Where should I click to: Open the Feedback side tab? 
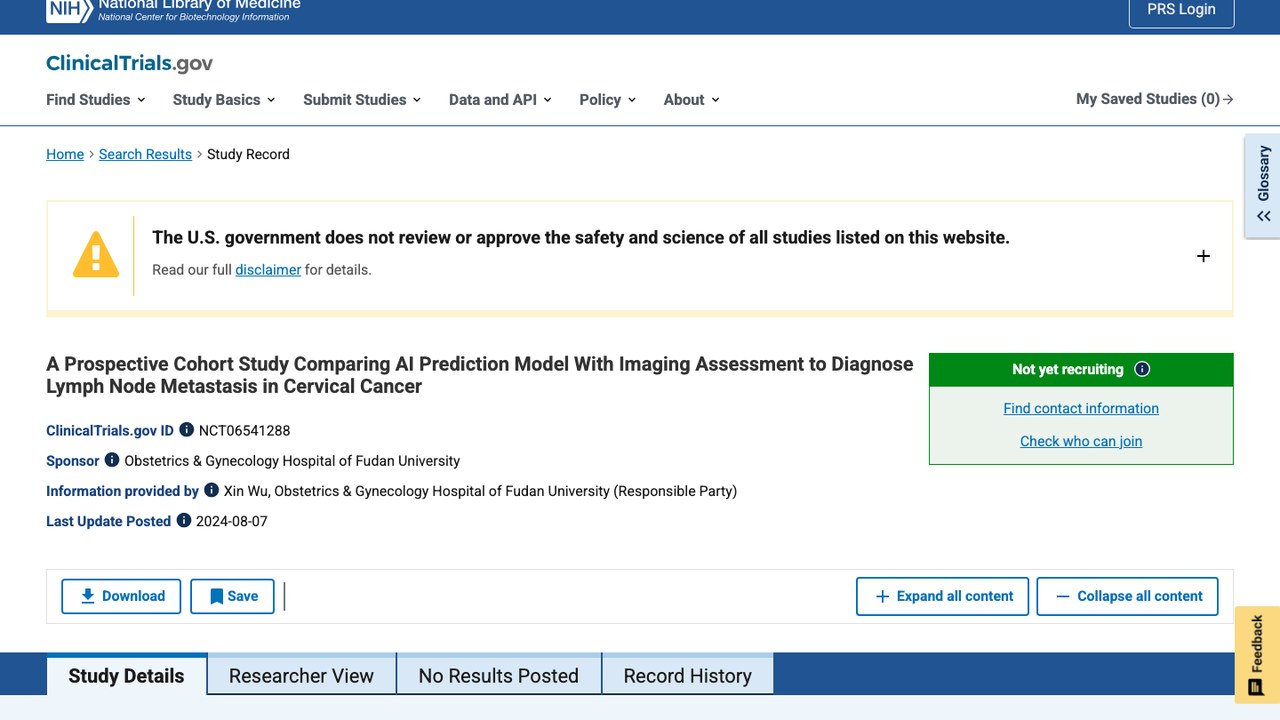tap(1257, 655)
